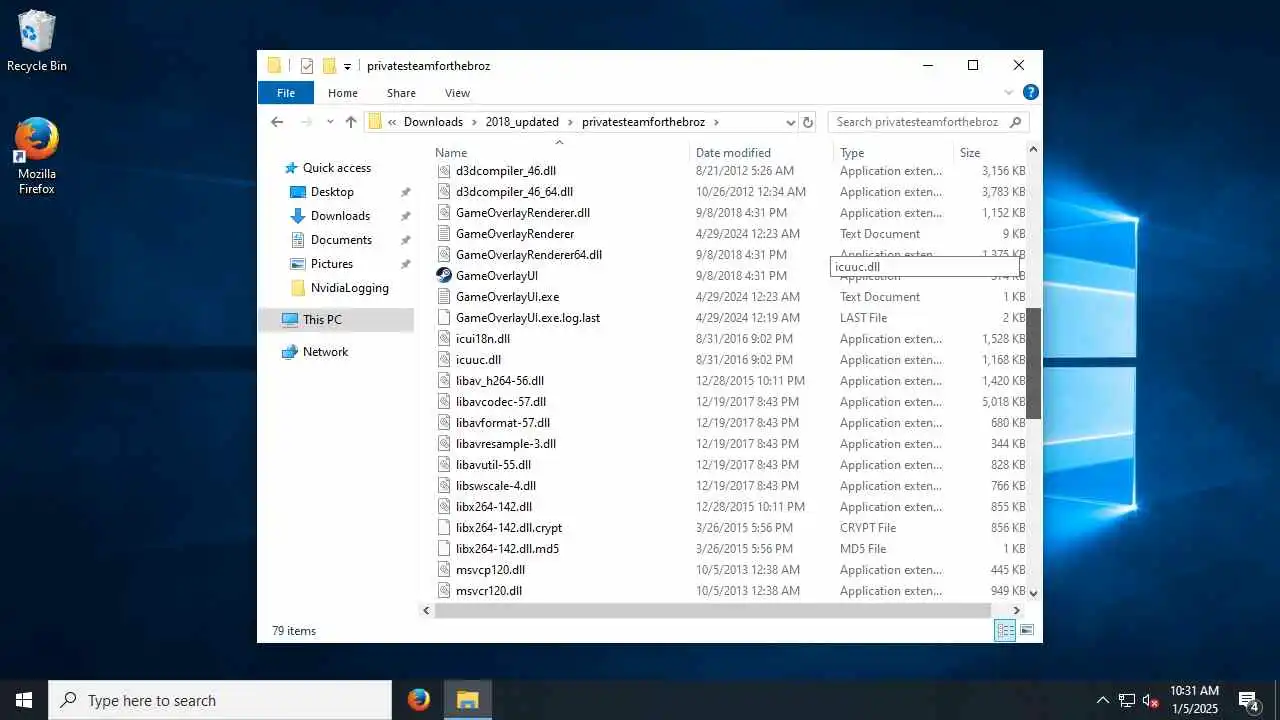This screenshot has width=1280, height=720.
Task: Expand the ribbon with the chevron
Action: pyautogui.click(x=1008, y=93)
